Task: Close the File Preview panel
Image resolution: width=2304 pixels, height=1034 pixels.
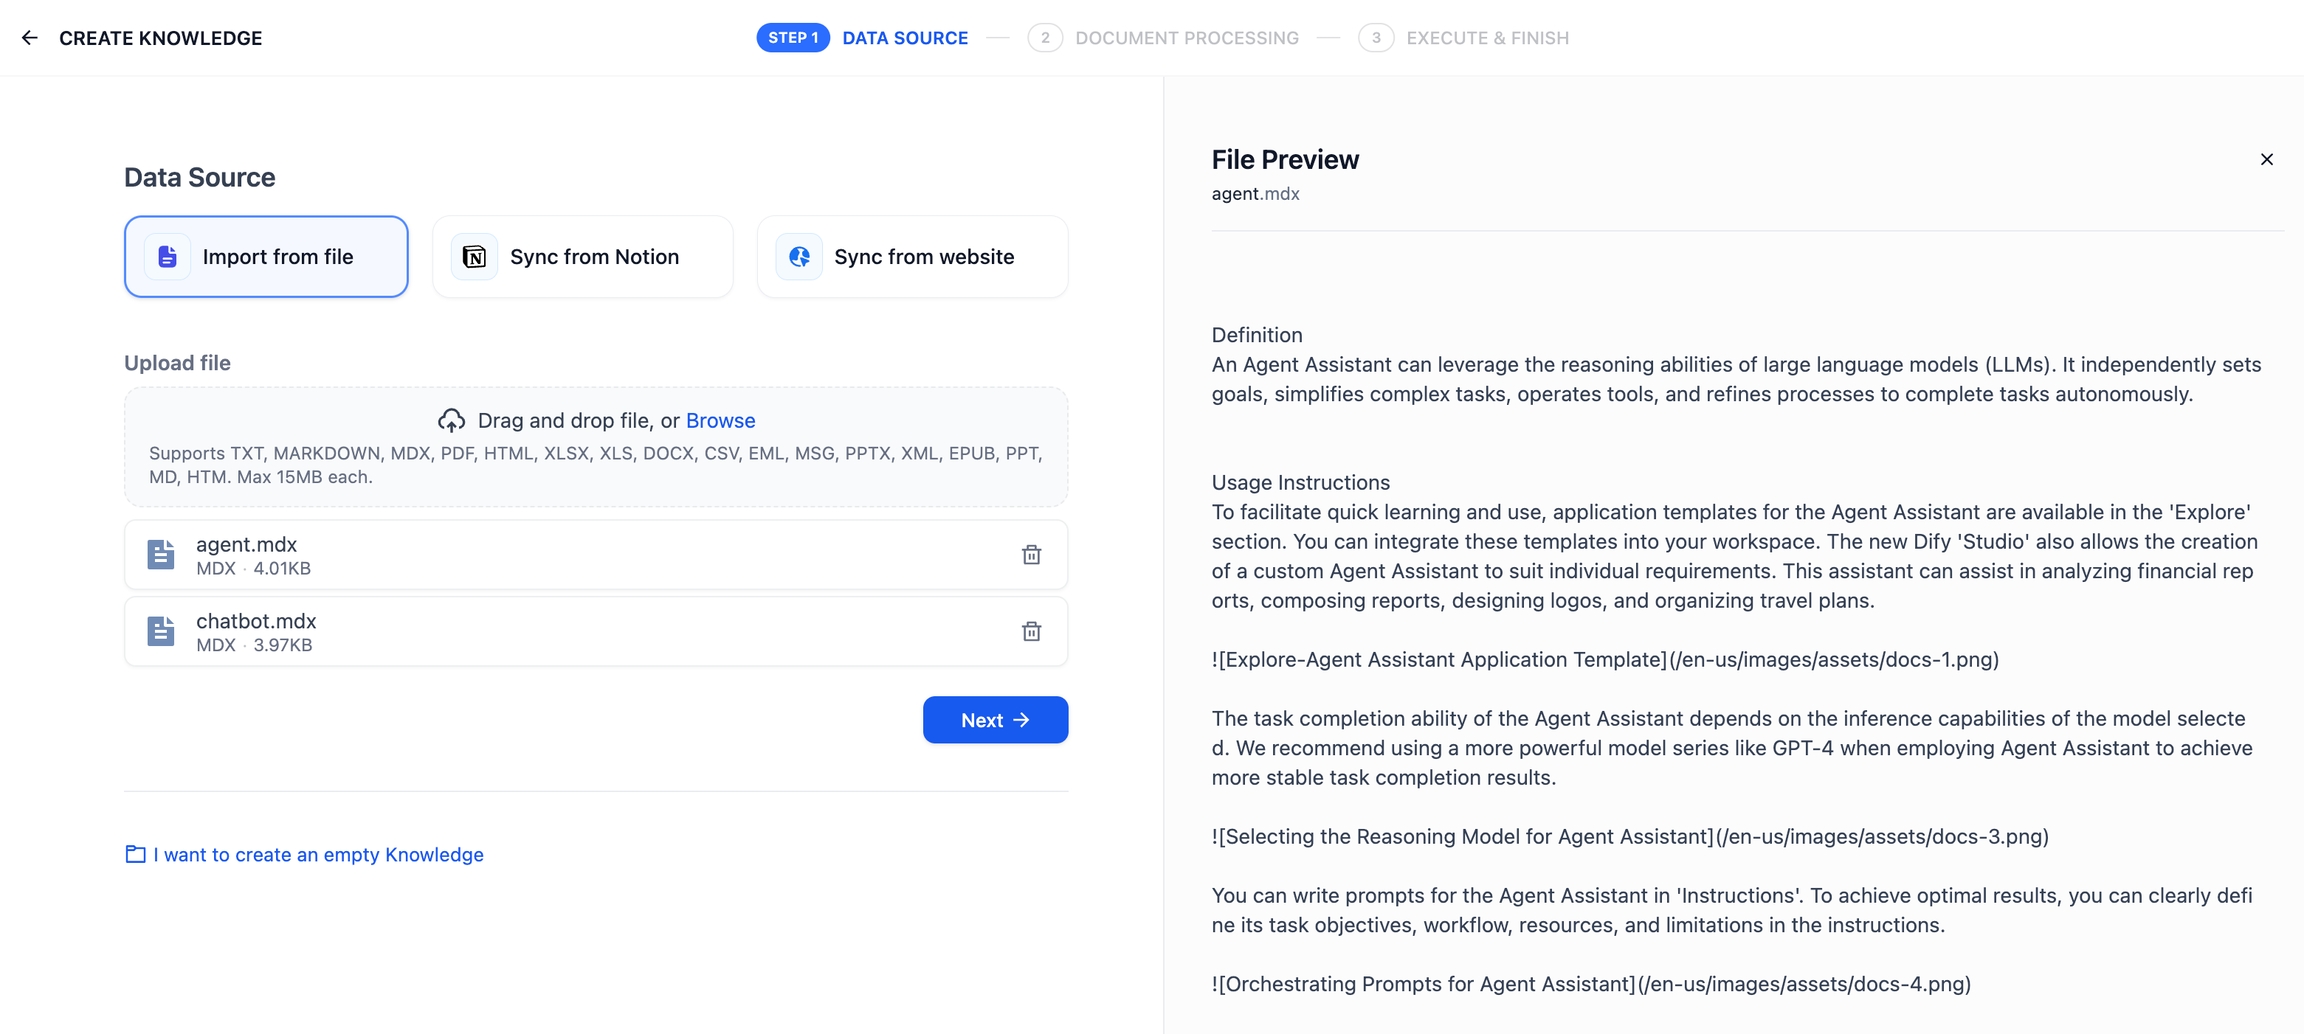Action: click(2266, 160)
